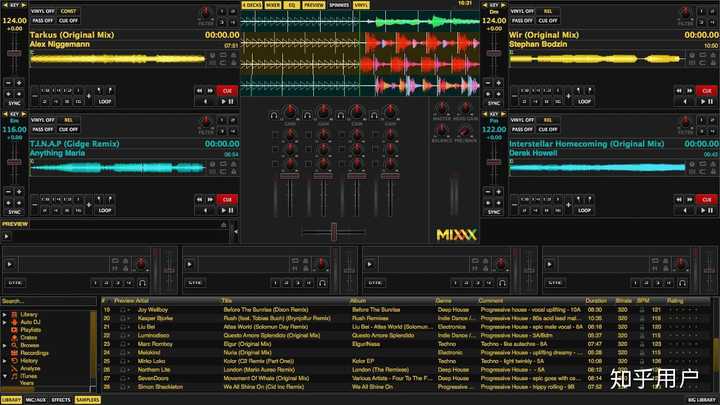Click fast-forward on the Tarkus (Original Mix) deck
Screen dimensions: 720x405
[x=210, y=91]
